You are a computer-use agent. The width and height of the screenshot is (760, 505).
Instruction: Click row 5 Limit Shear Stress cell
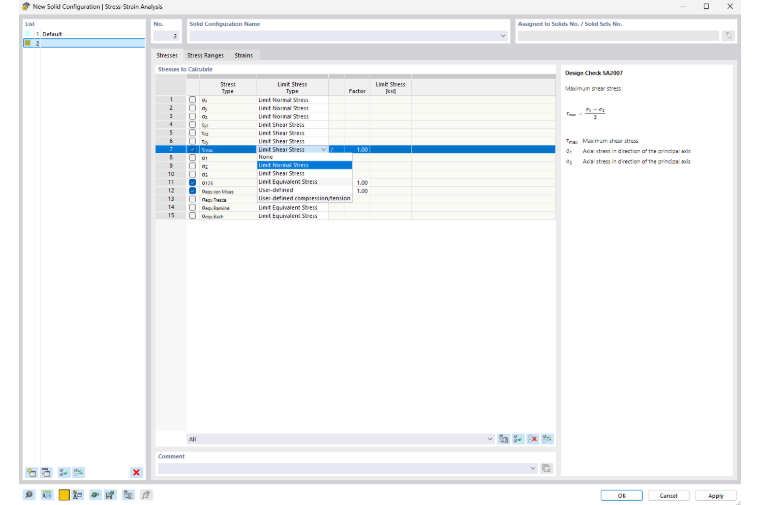click(292, 133)
